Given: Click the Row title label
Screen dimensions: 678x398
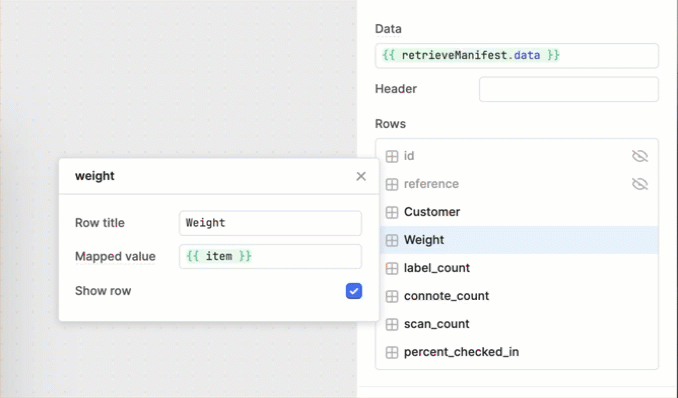Looking at the screenshot, I should point(99,223).
